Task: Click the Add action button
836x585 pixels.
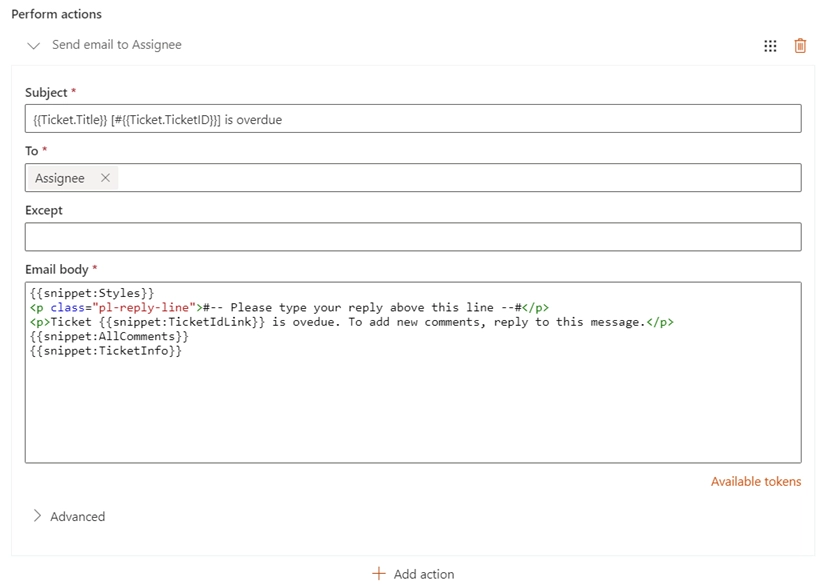Action: pos(413,574)
